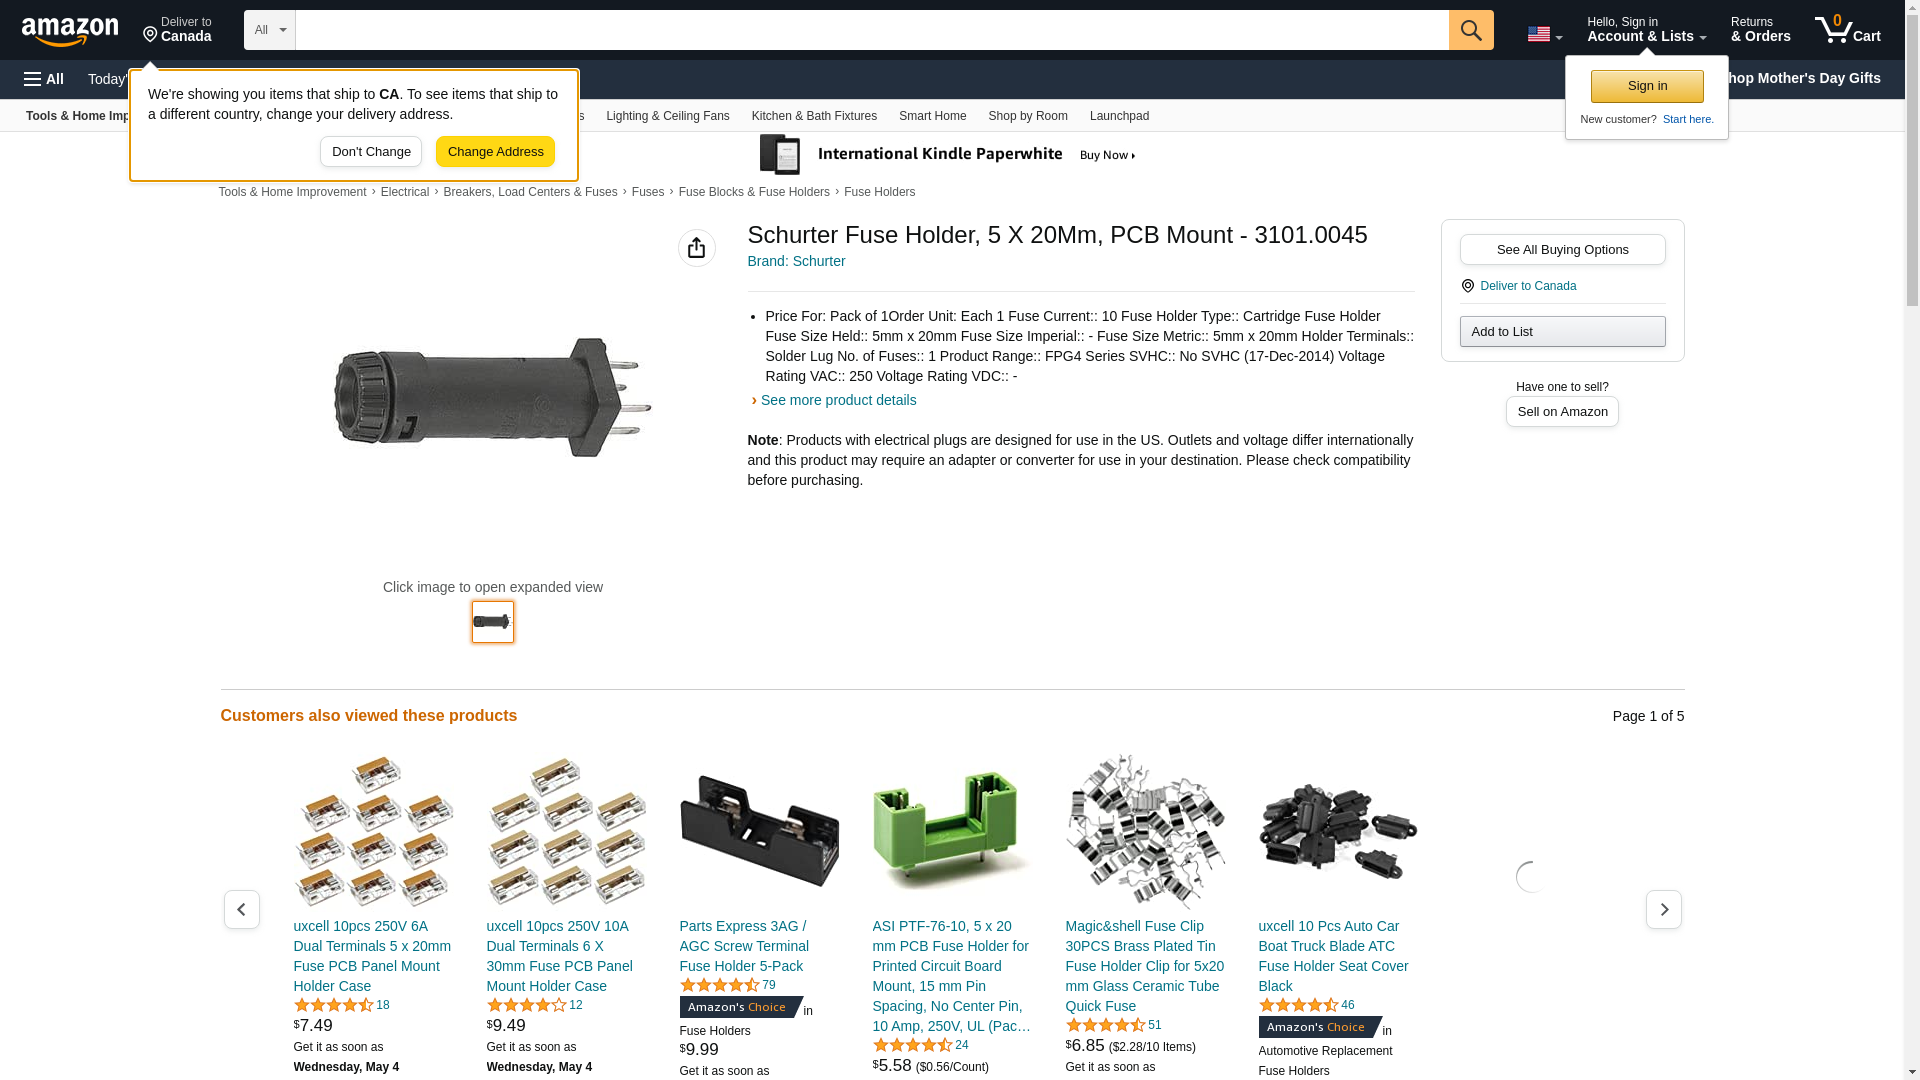Open the Brand: Schurter link

796,261
